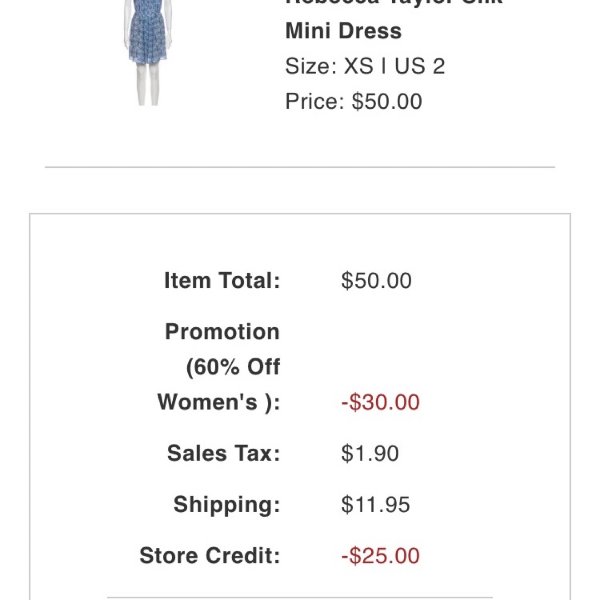Image resolution: width=600 pixels, height=600 pixels.
Task: Open the blue mini dress product thumbnail
Action: click(148, 53)
